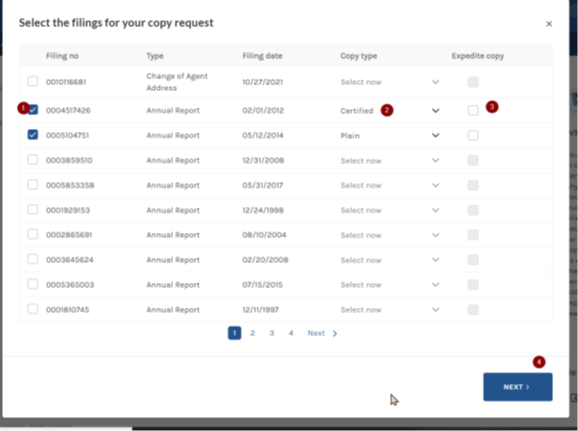Click red annotation marker number 2
This screenshot has height=431, width=578.
coord(387,110)
